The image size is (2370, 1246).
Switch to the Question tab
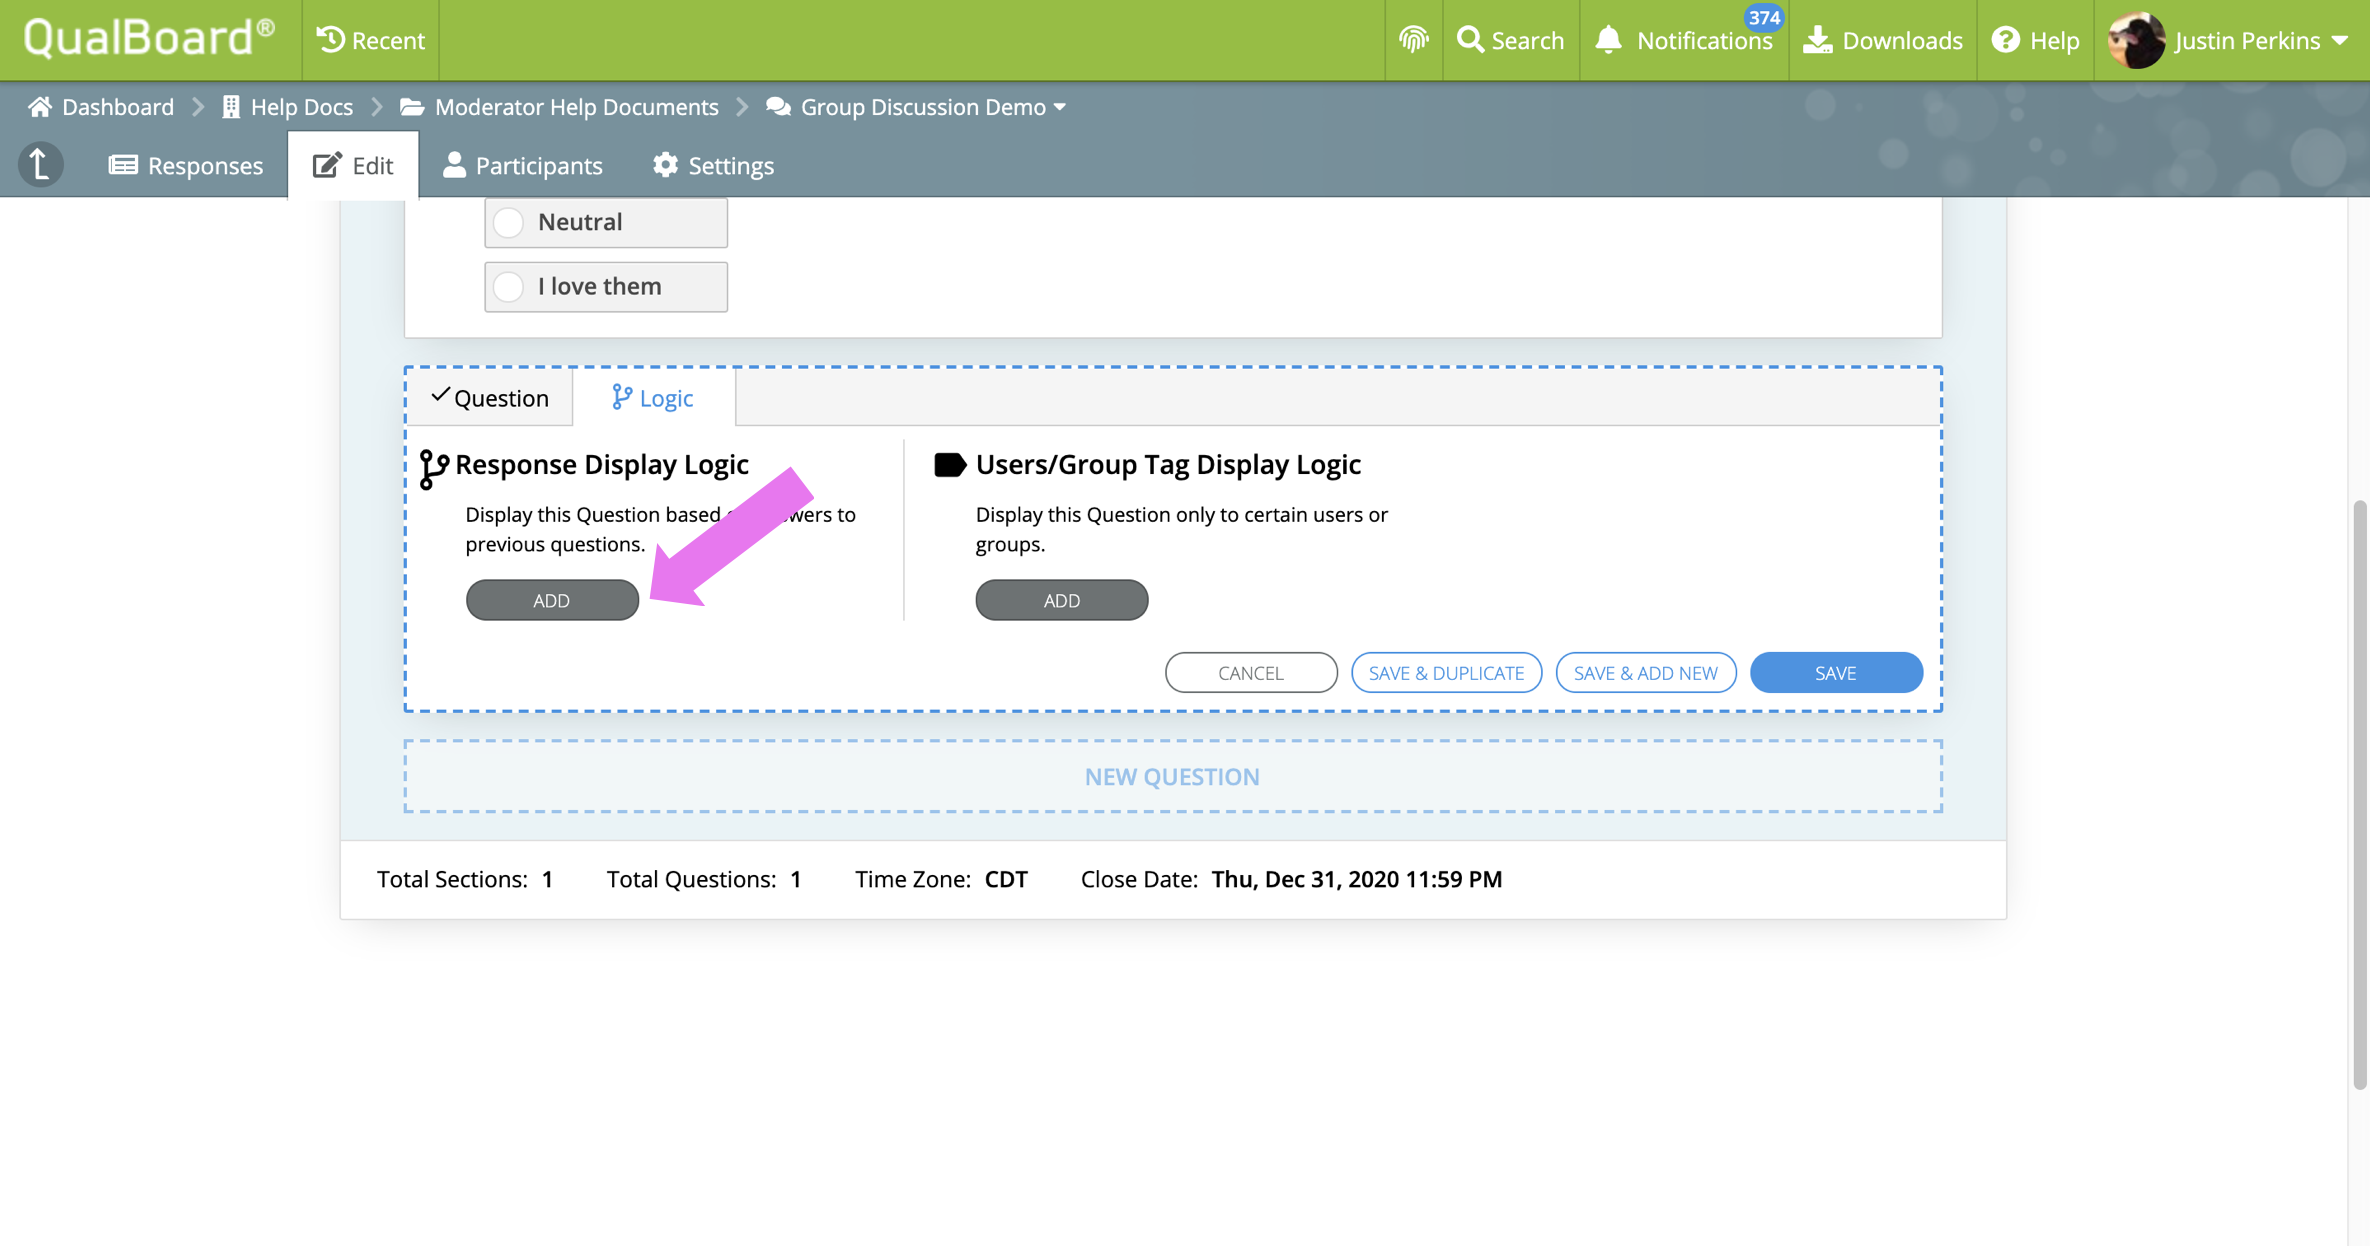[x=489, y=398]
